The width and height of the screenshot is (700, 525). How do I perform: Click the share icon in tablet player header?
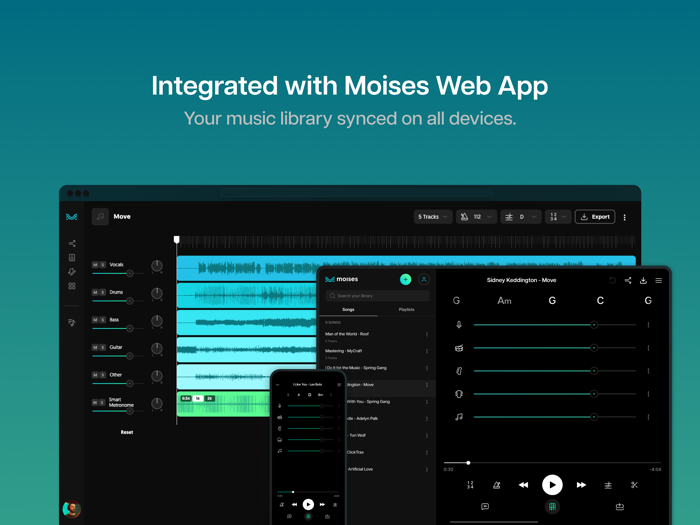tap(628, 280)
